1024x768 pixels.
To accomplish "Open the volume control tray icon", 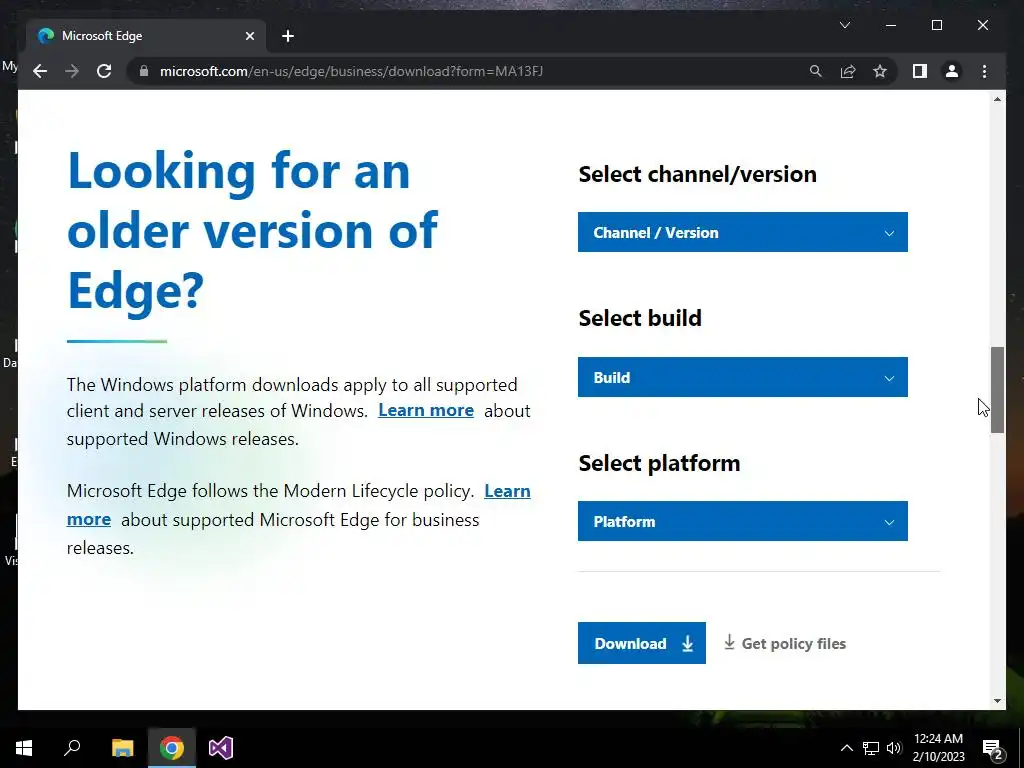I will (893, 748).
